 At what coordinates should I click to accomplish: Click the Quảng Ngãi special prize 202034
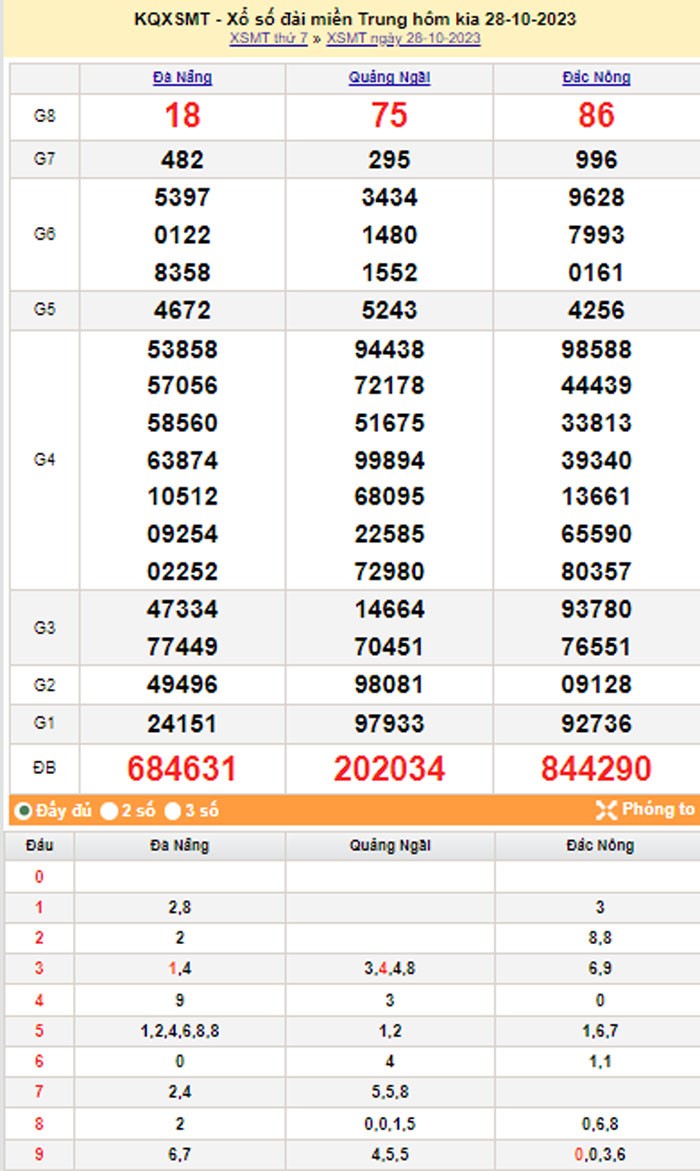tap(389, 768)
